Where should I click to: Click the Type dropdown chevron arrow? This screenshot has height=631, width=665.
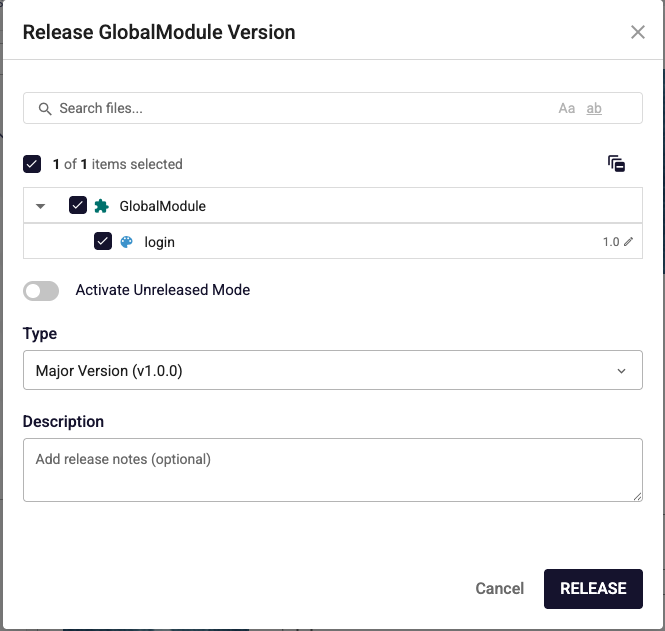pyautogui.click(x=621, y=371)
